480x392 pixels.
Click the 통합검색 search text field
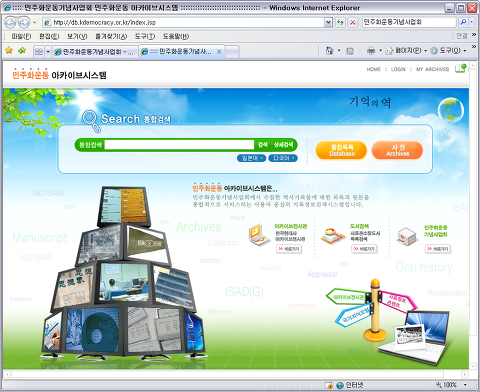pos(179,145)
